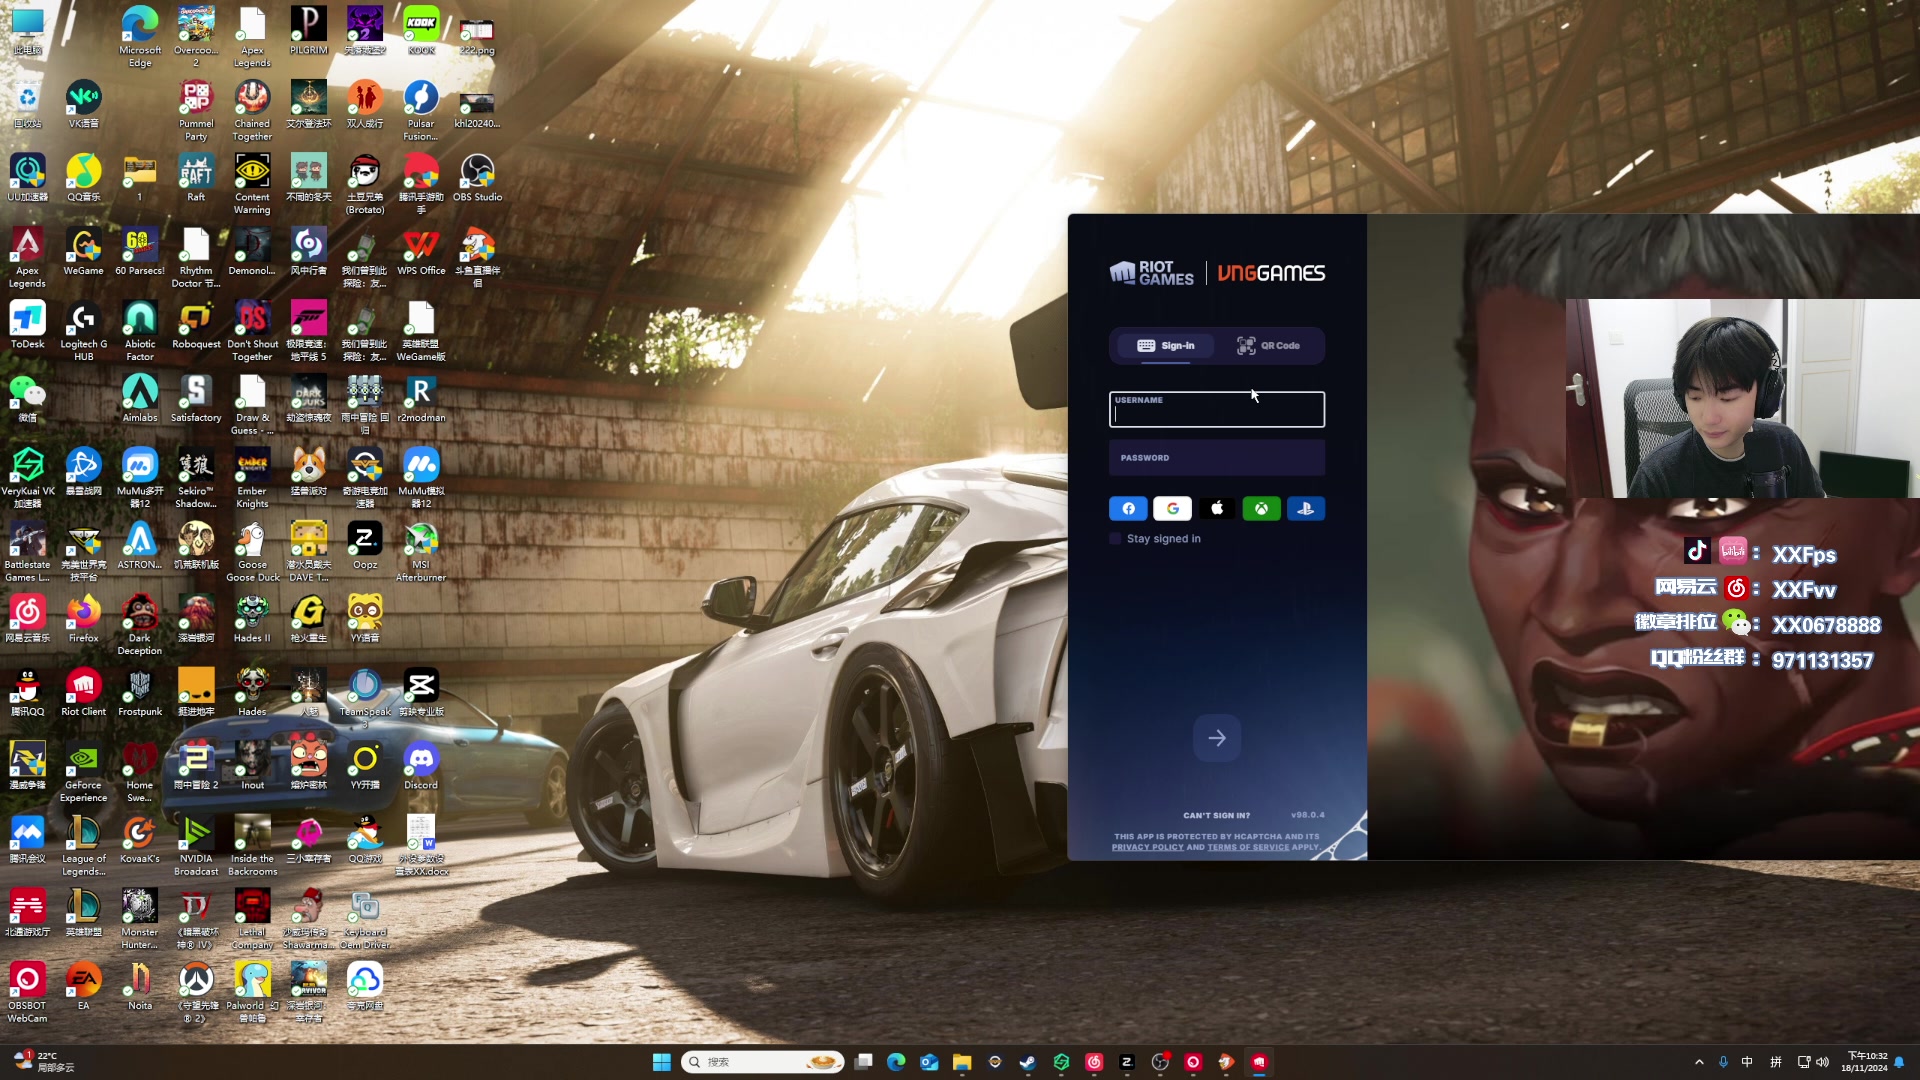The width and height of the screenshot is (1920, 1080).
Task: Select the KovaaK's desktop icon
Action: pyautogui.click(x=140, y=839)
